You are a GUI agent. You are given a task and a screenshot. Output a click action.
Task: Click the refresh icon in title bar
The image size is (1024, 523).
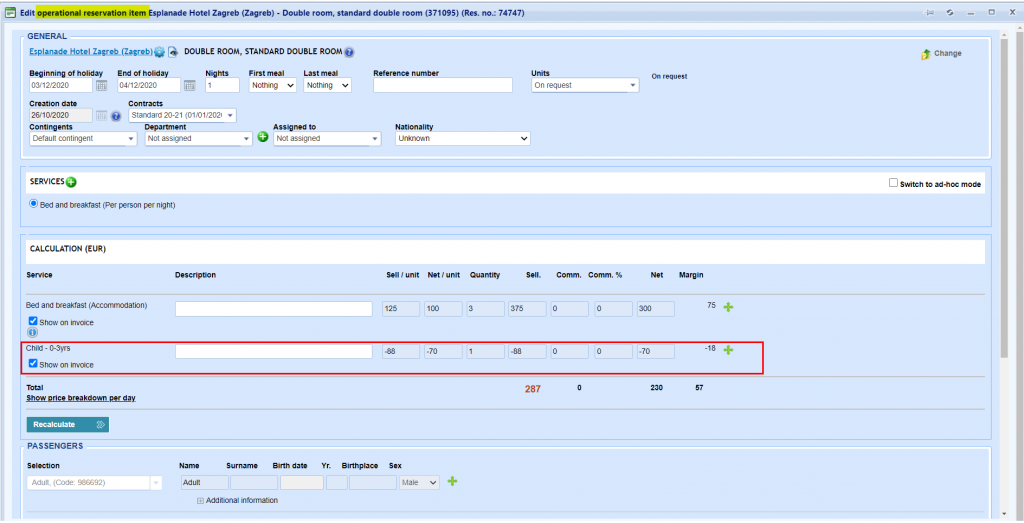coord(949,12)
